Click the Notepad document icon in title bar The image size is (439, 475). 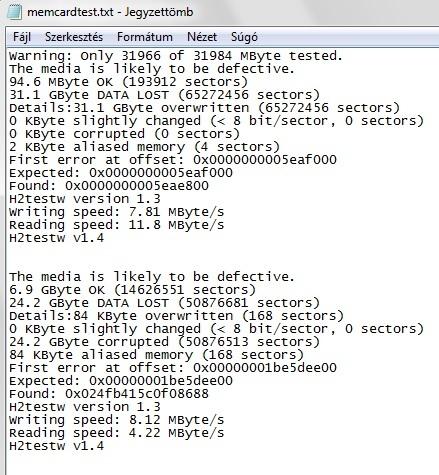[14, 12]
